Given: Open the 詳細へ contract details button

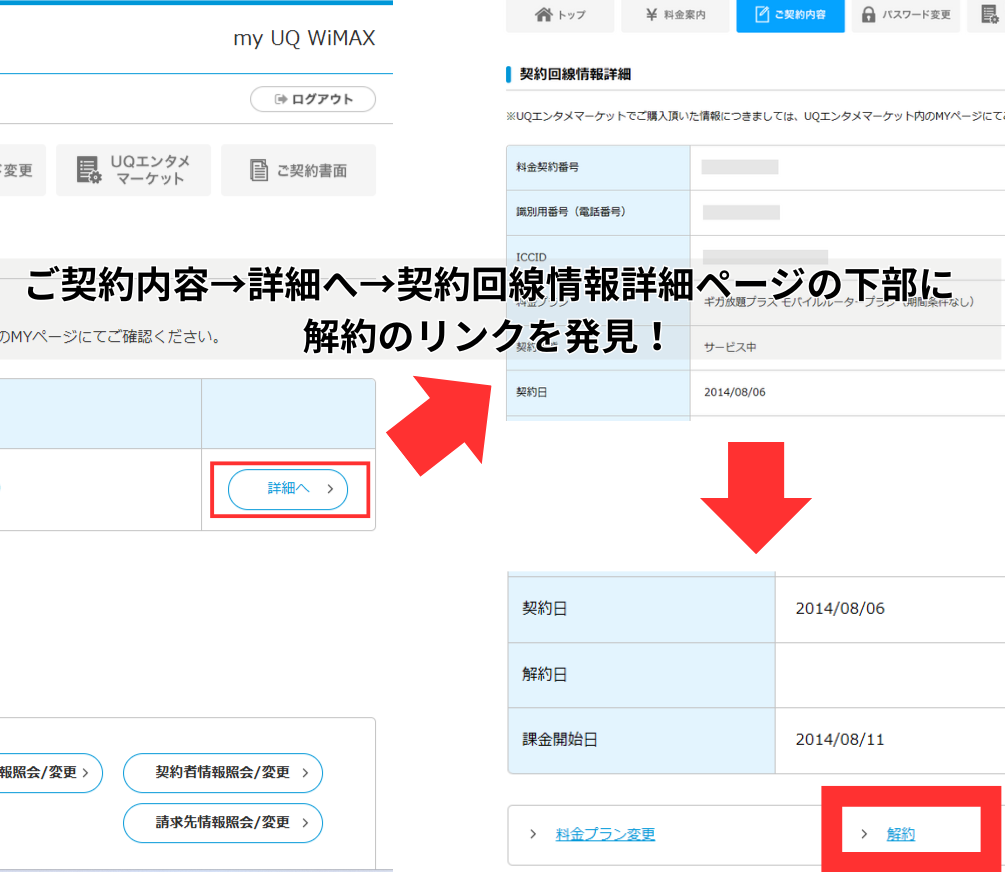Looking at the screenshot, I should 288,489.
